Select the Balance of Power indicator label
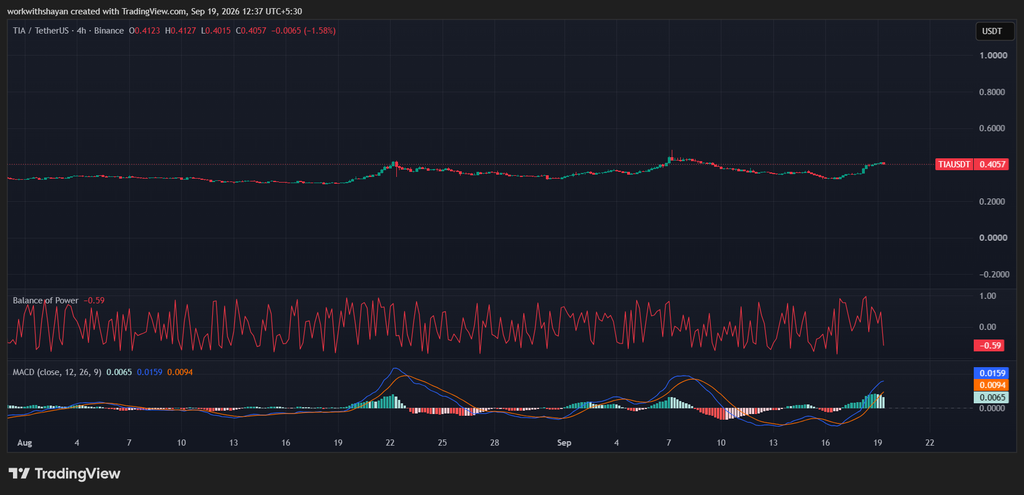The width and height of the screenshot is (1024, 495). pos(46,300)
